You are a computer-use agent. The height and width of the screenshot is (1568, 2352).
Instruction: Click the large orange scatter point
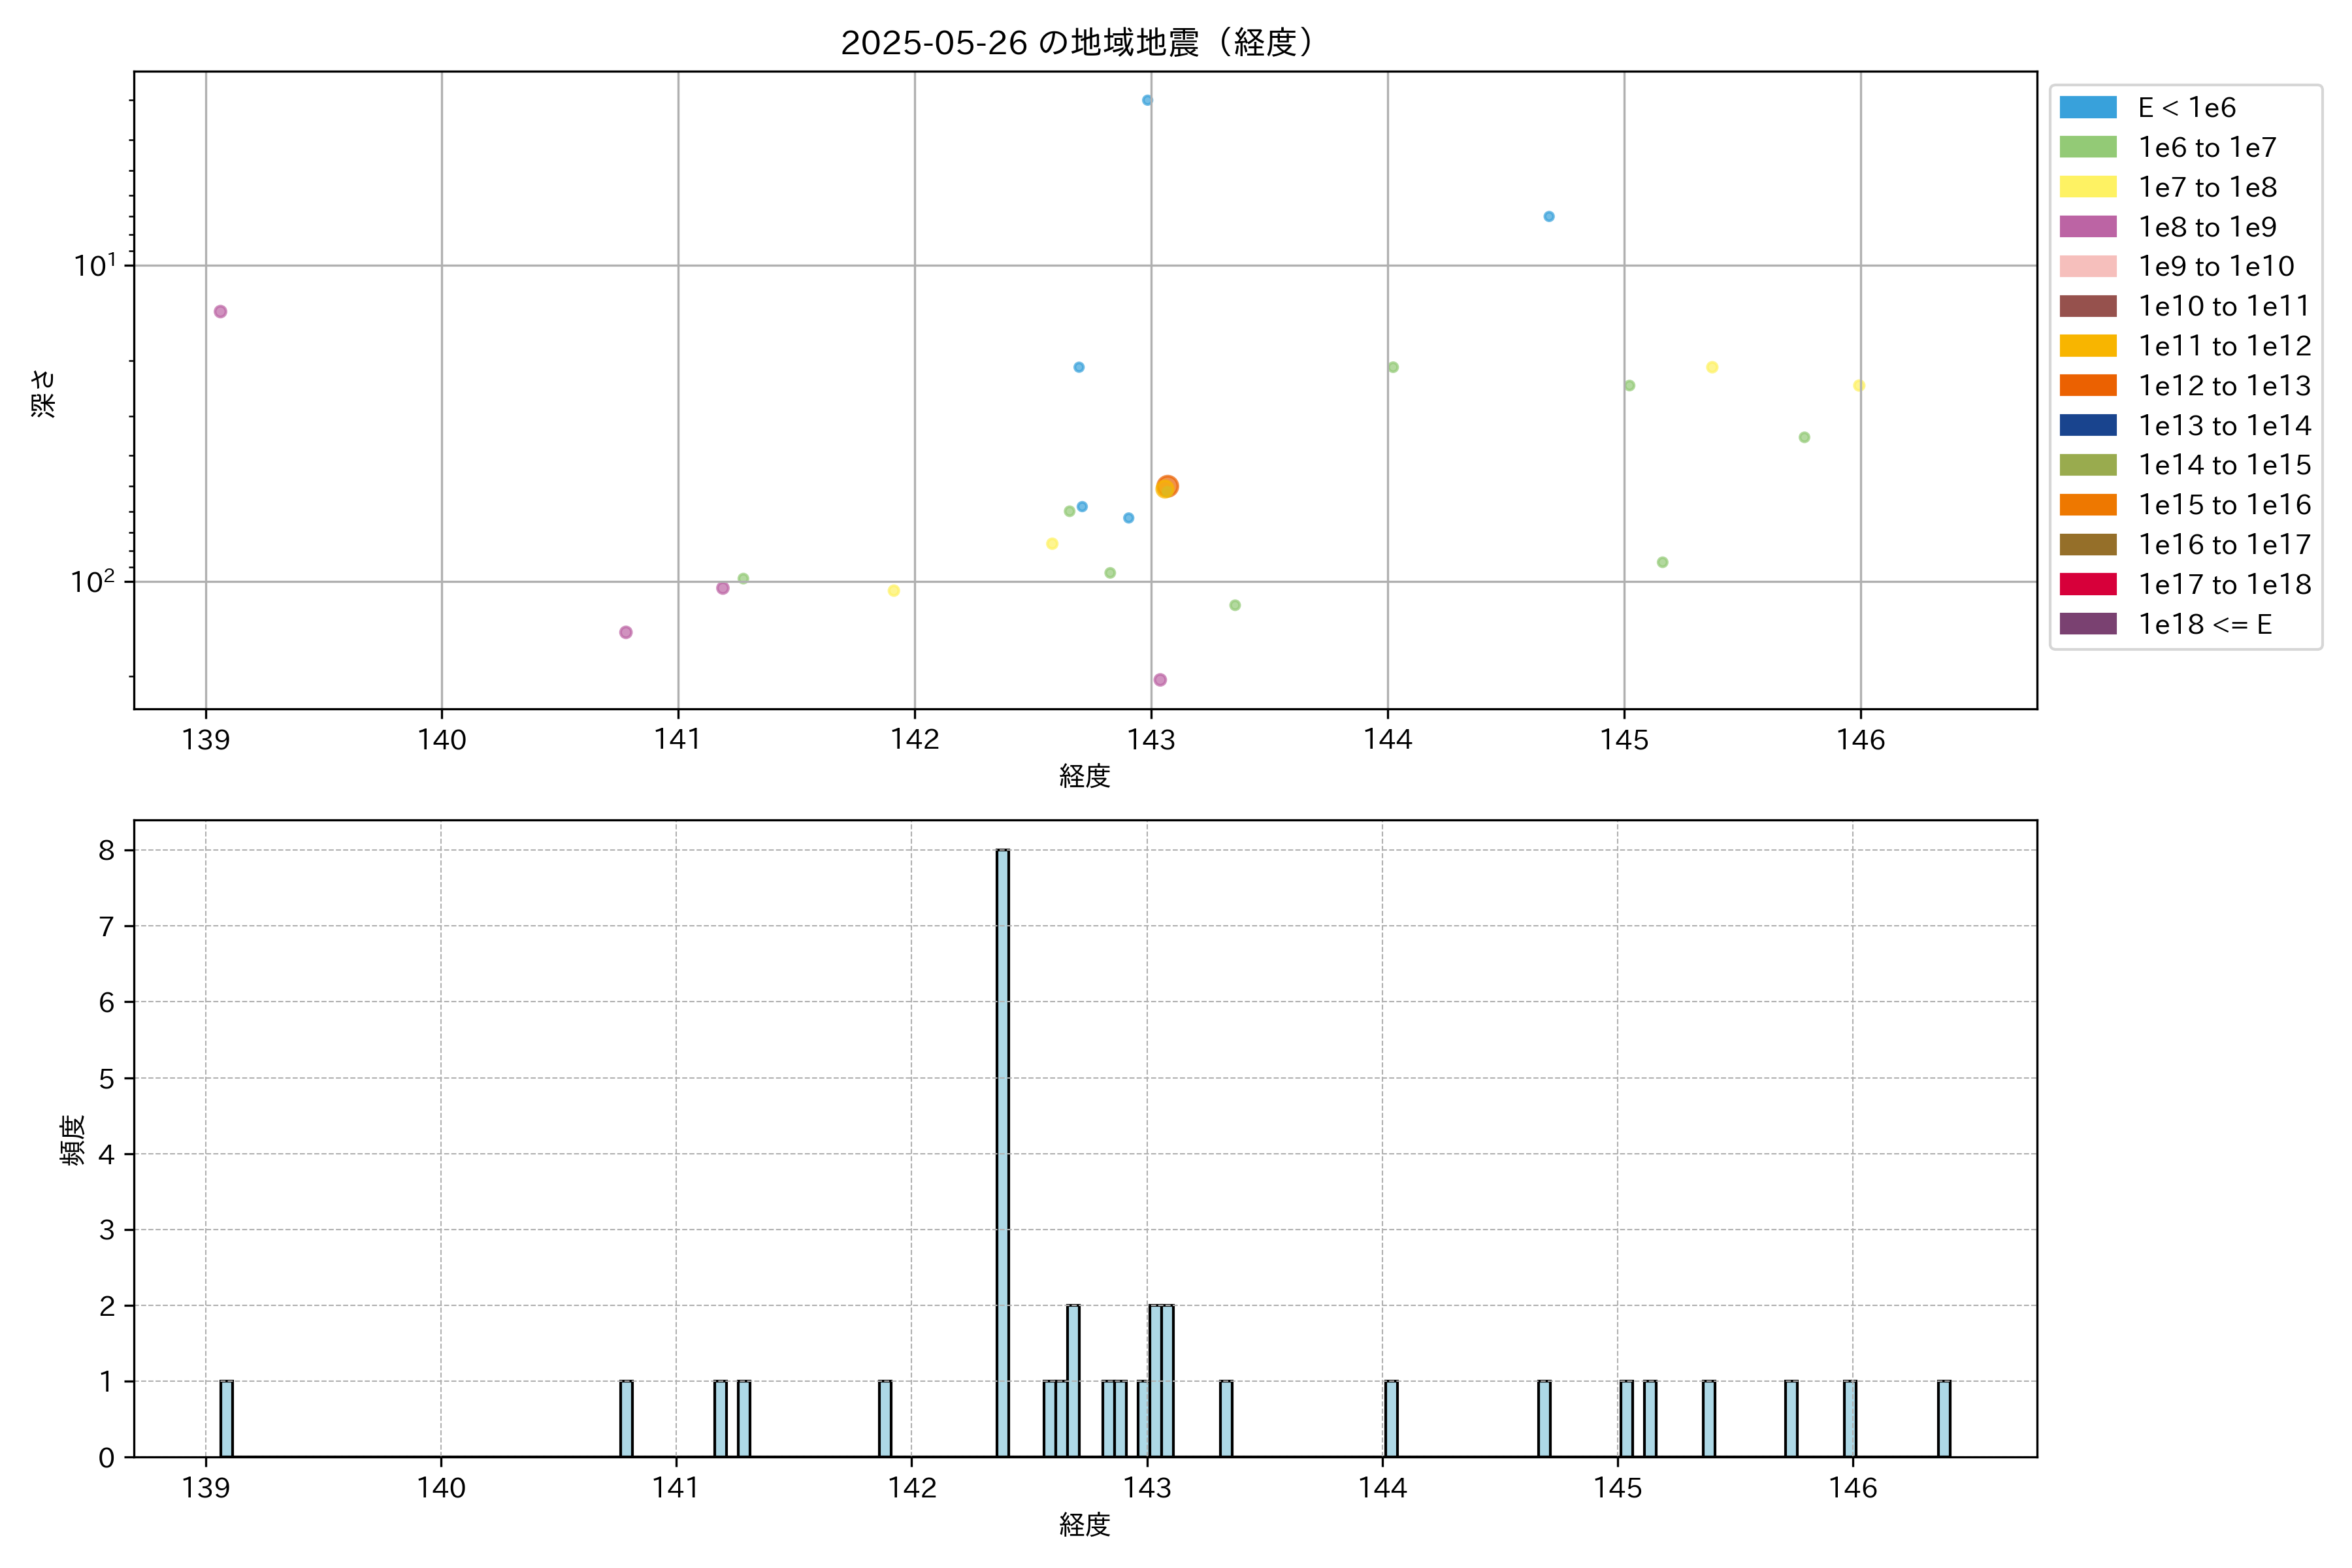tap(1167, 487)
